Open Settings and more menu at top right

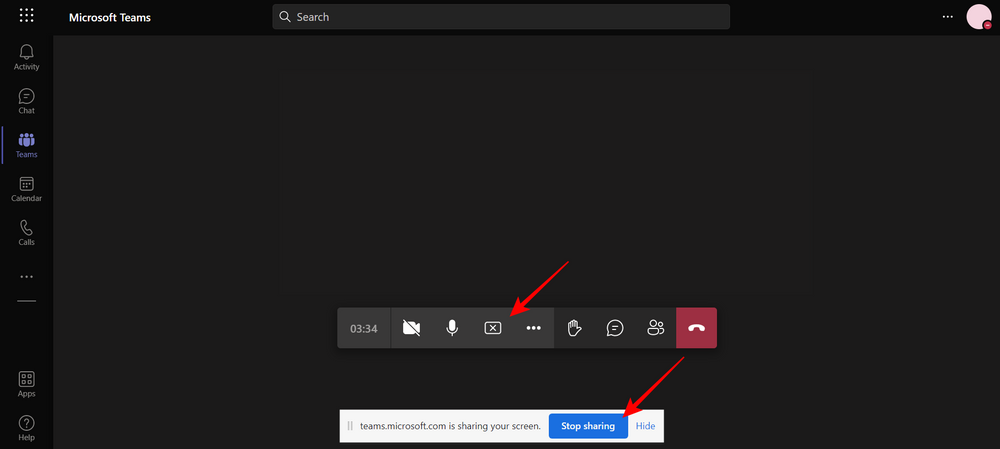948,17
